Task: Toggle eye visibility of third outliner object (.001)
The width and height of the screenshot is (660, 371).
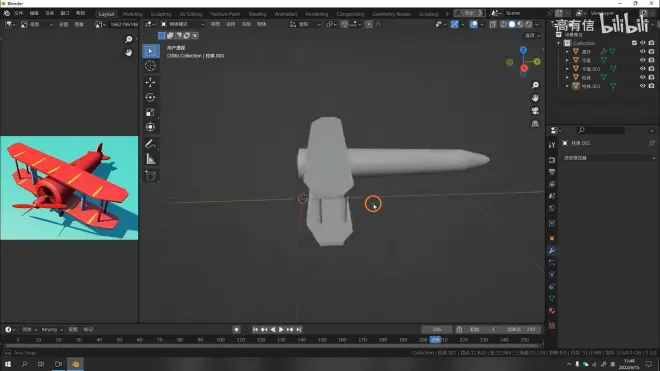Action: 642,69
